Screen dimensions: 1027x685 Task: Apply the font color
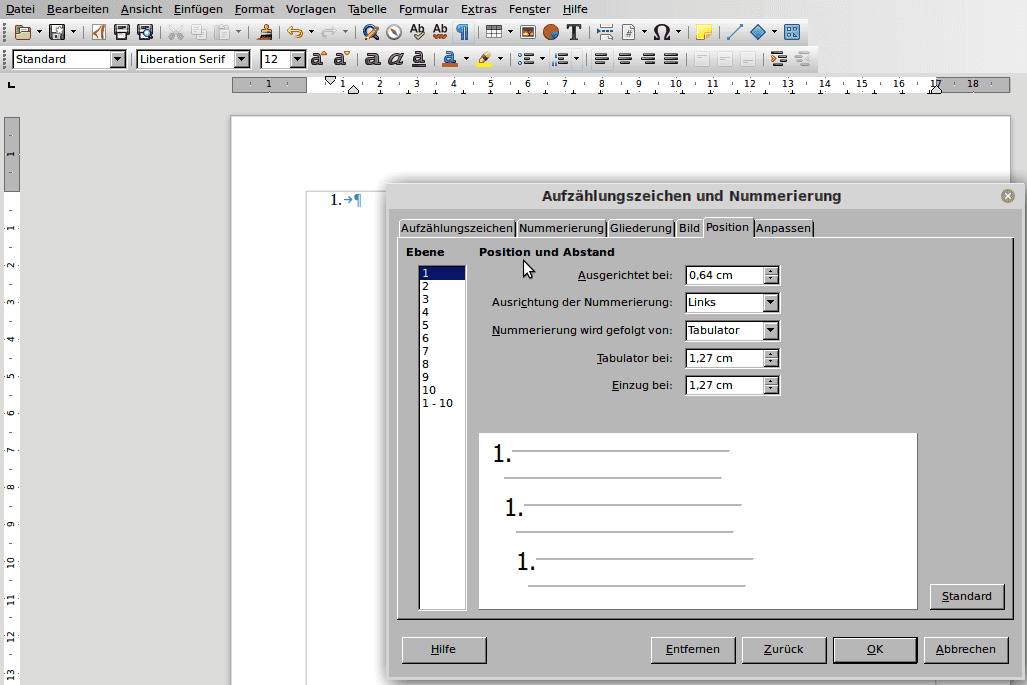tap(449, 59)
